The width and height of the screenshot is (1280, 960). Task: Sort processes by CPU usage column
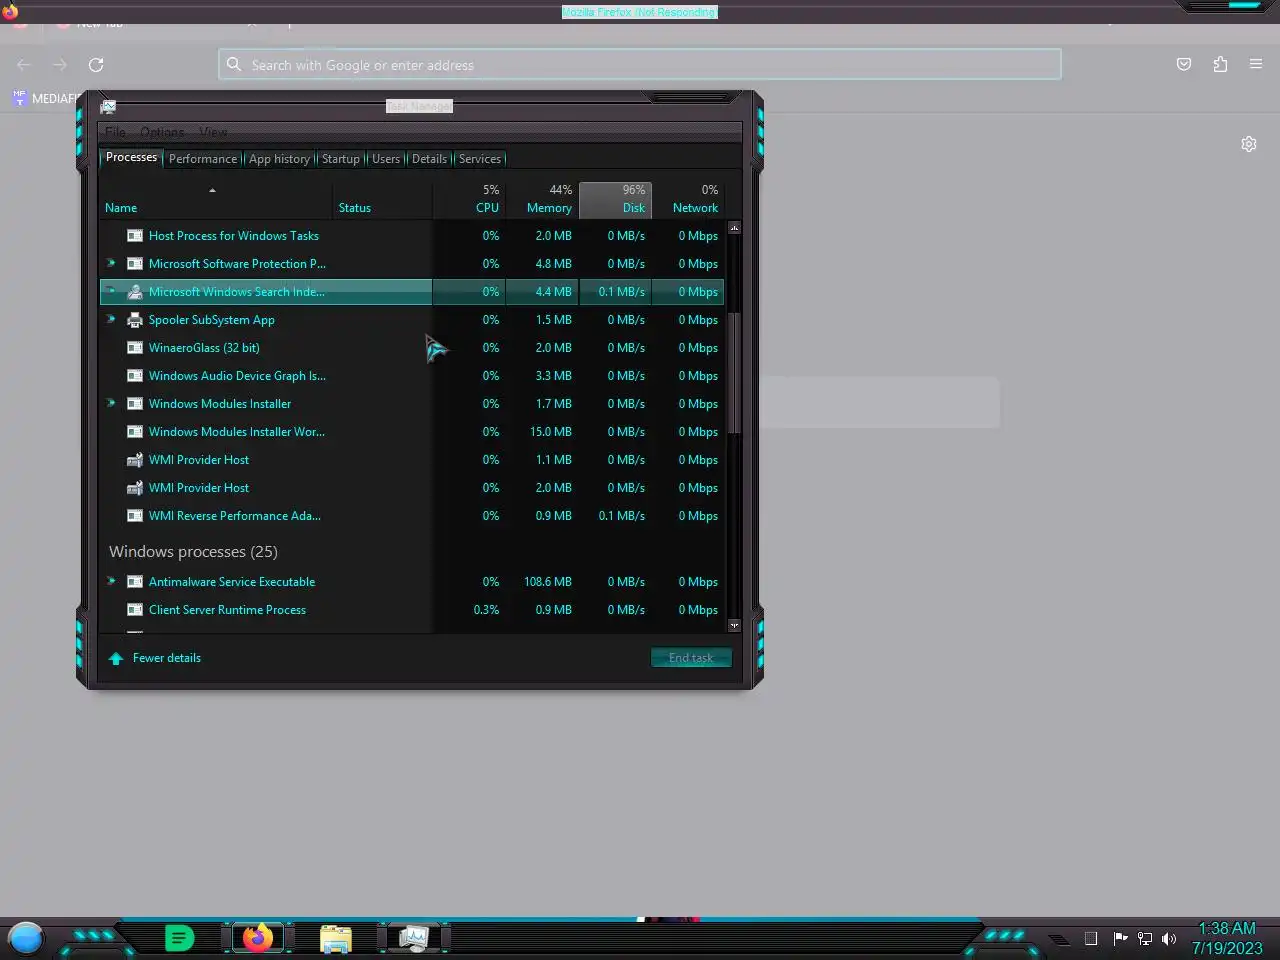tap(469, 200)
